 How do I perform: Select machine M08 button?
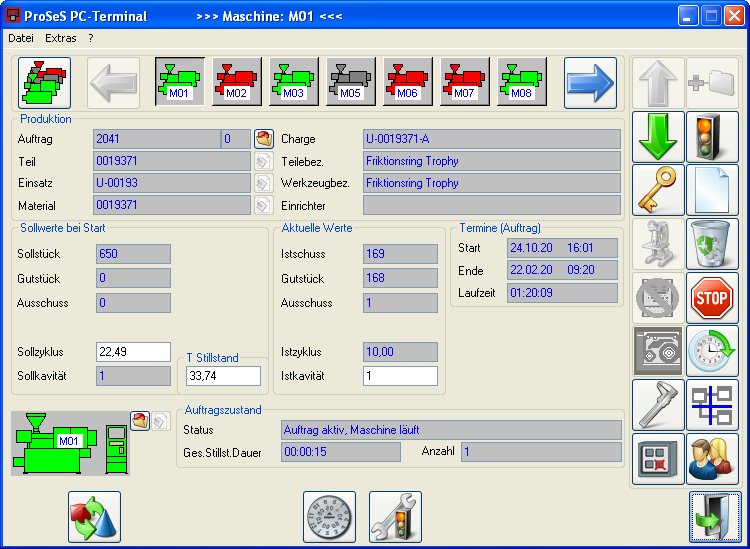522,81
